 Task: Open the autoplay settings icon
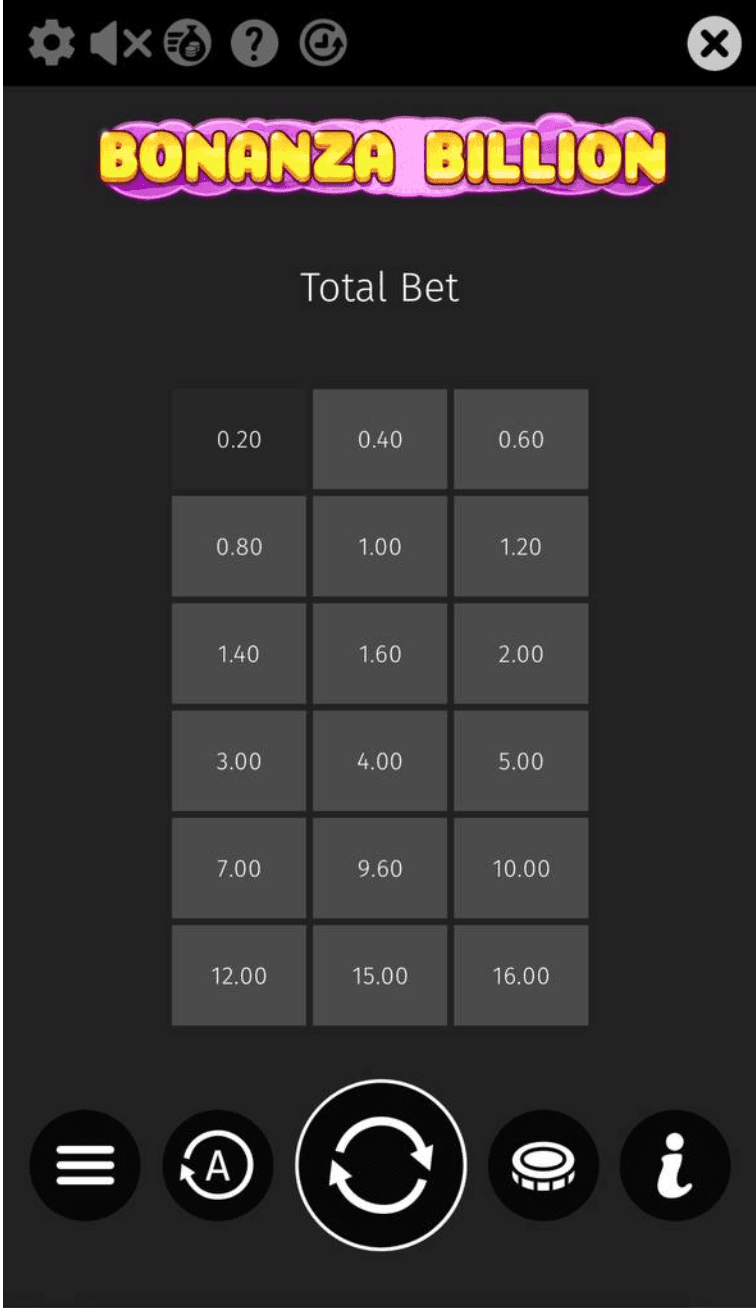tap(216, 1165)
